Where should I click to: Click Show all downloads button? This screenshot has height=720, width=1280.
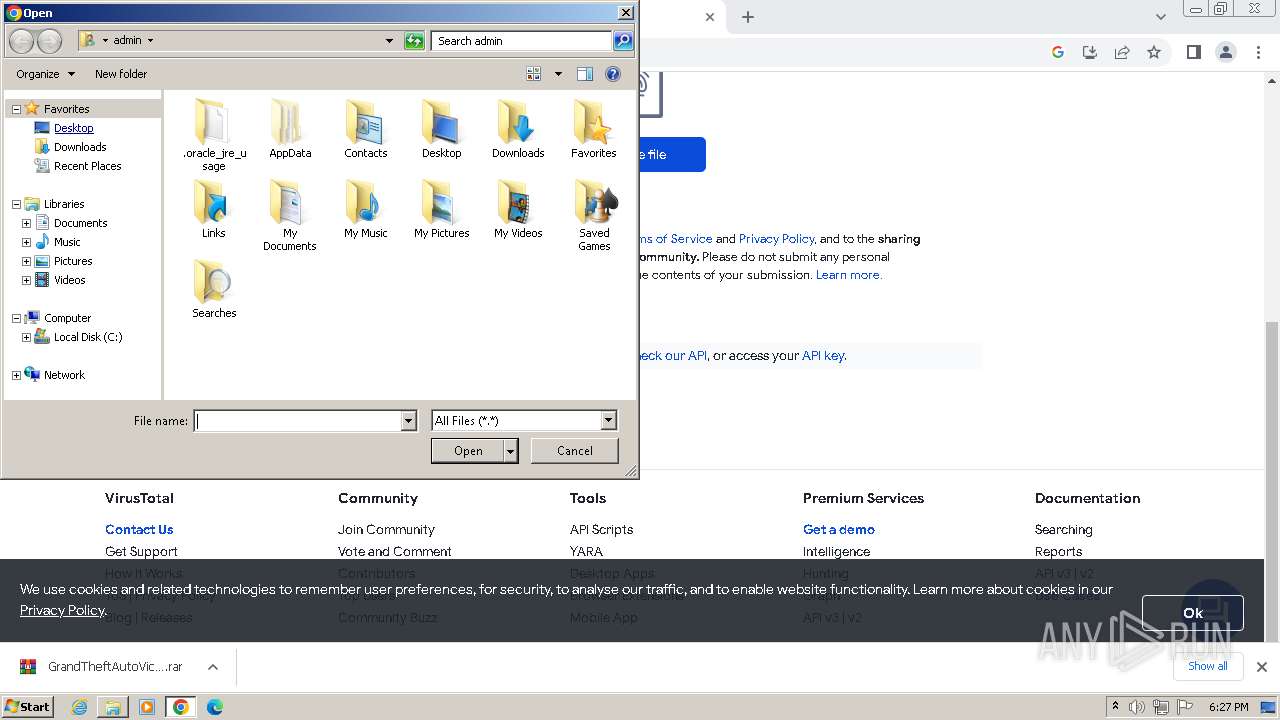(1208, 666)
